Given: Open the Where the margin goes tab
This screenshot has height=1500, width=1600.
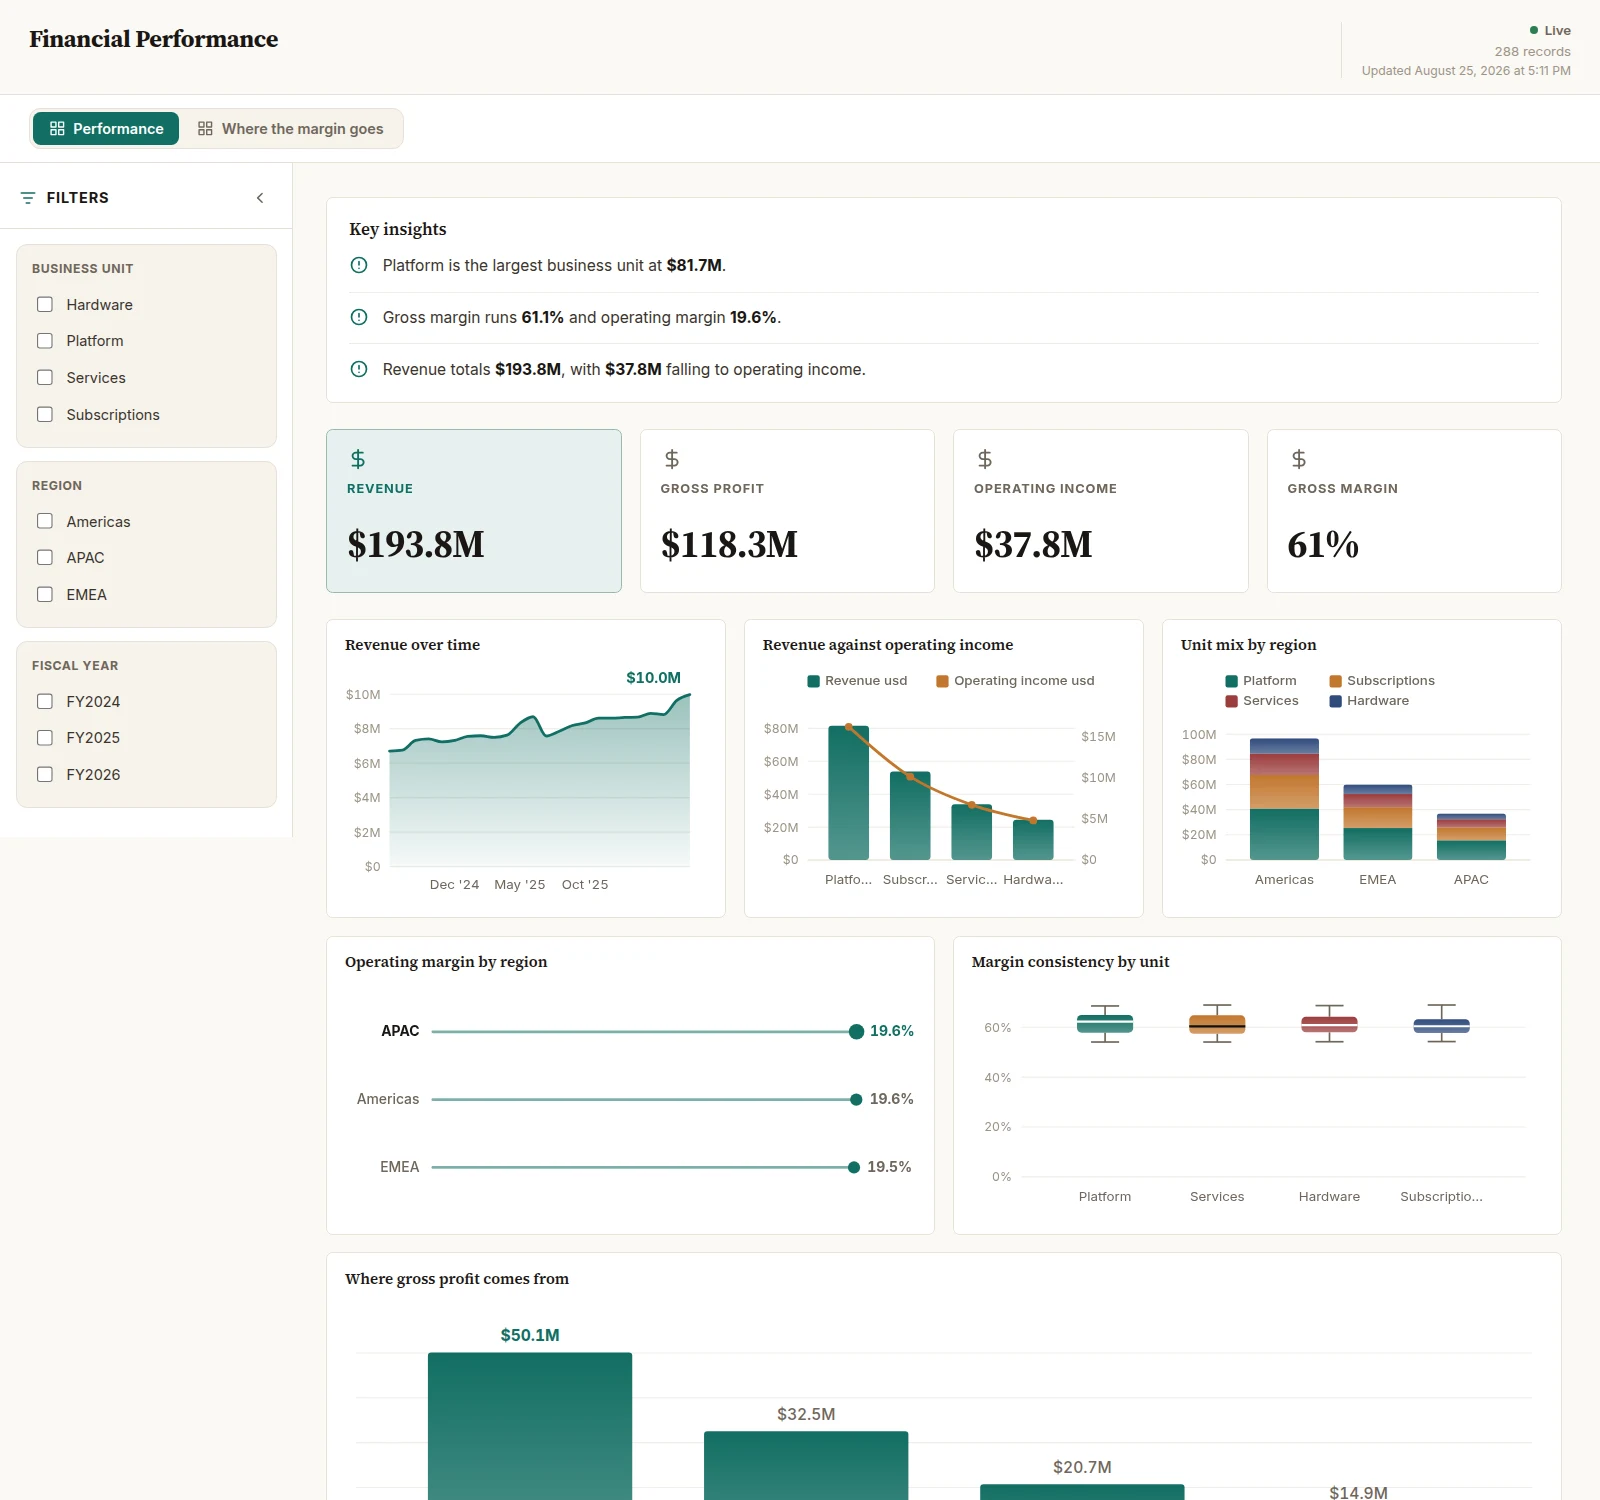Looking at the screenshot, I should 291,129.
